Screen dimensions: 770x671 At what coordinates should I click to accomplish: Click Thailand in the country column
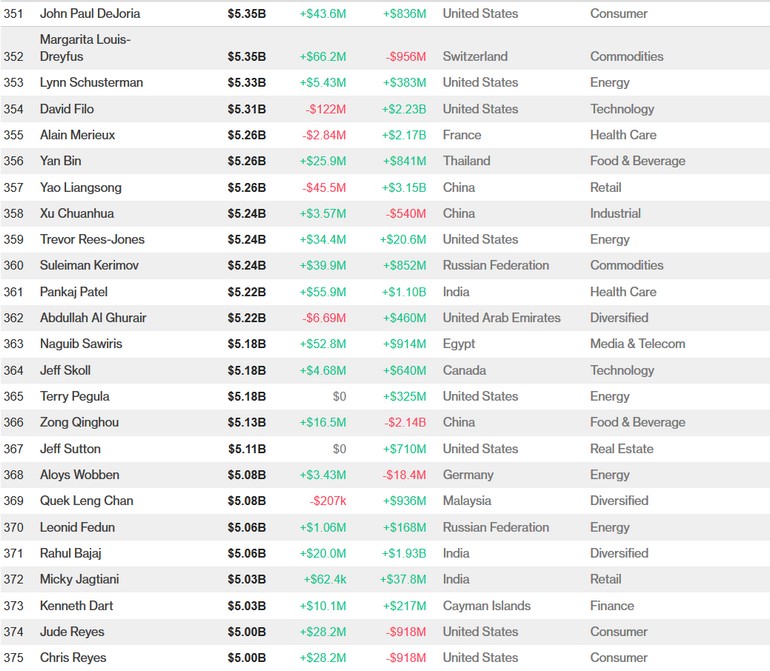(x=466, y=161)
